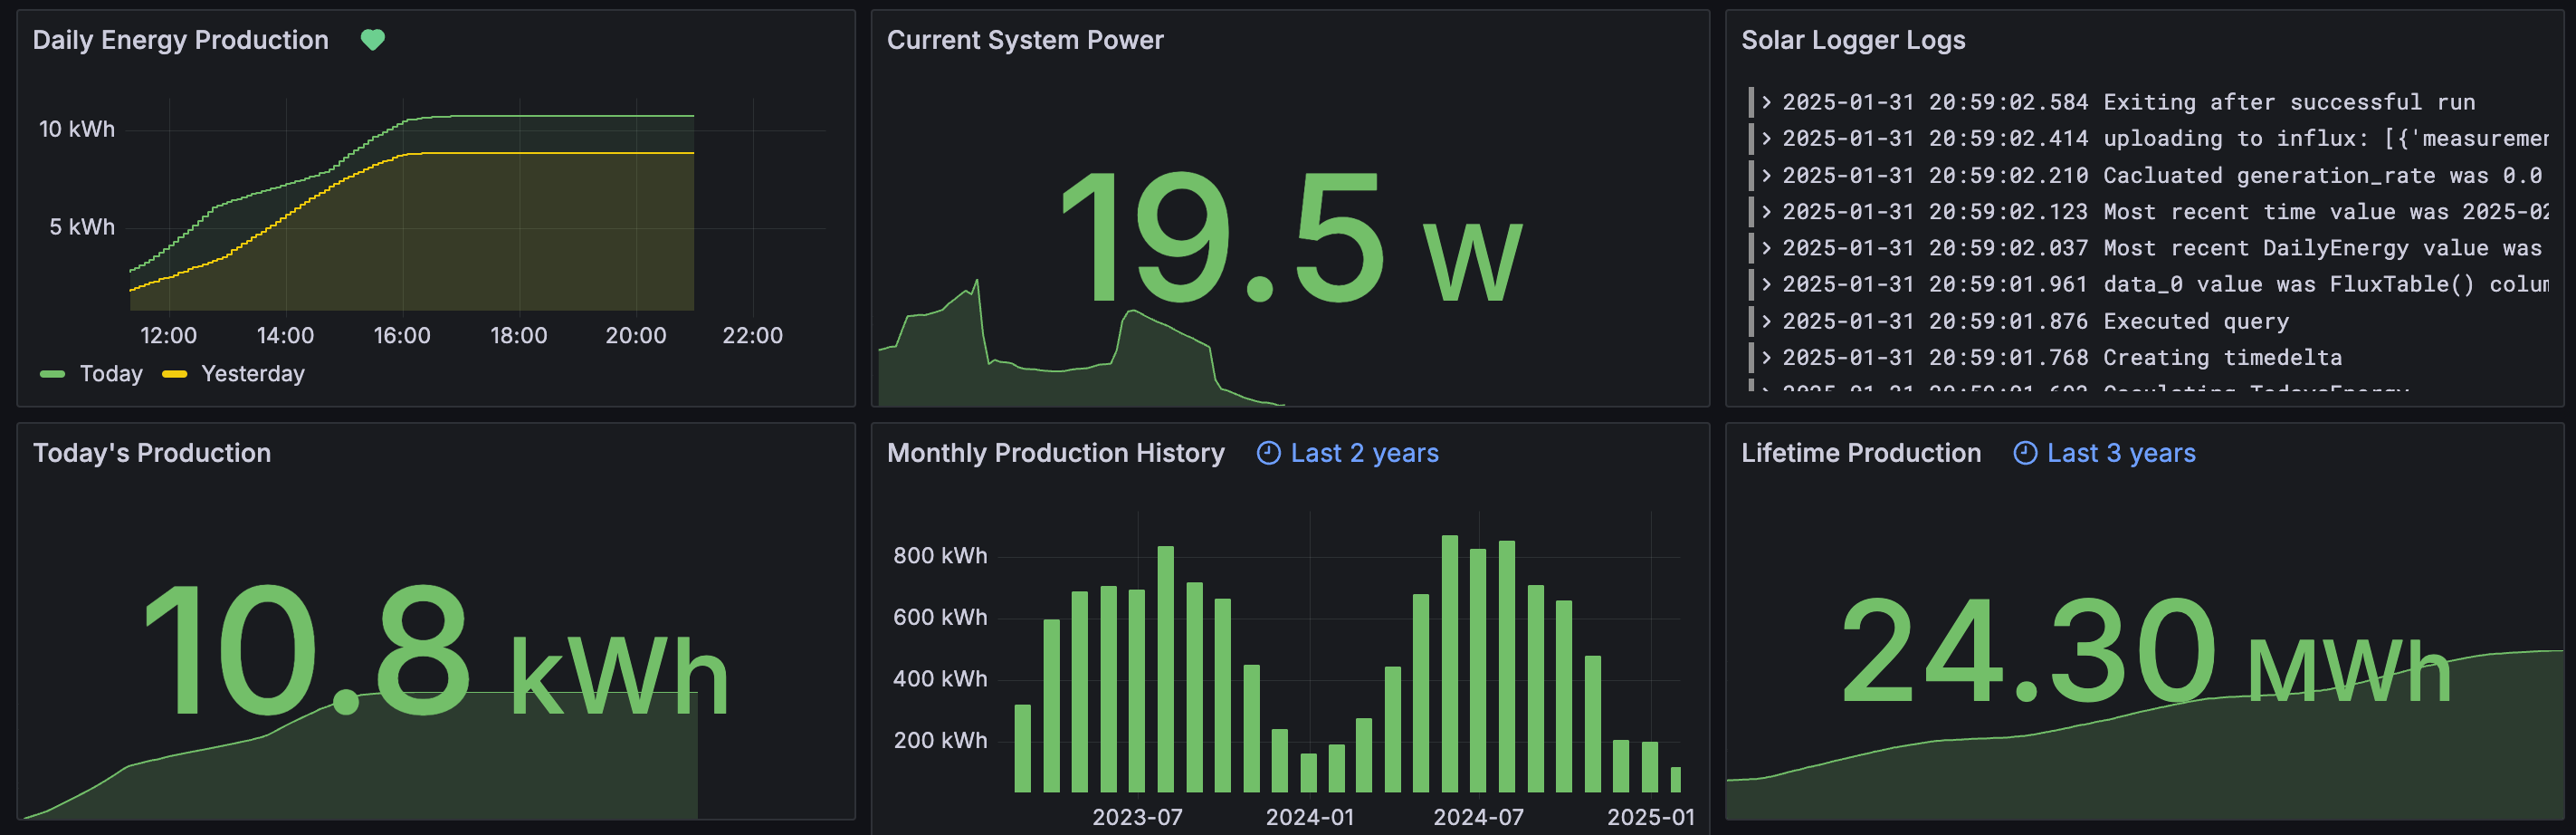The height and width of the screenshot is (835, 2576).
Task: Click the green Today legend color swatch
Action: (52, 374)
